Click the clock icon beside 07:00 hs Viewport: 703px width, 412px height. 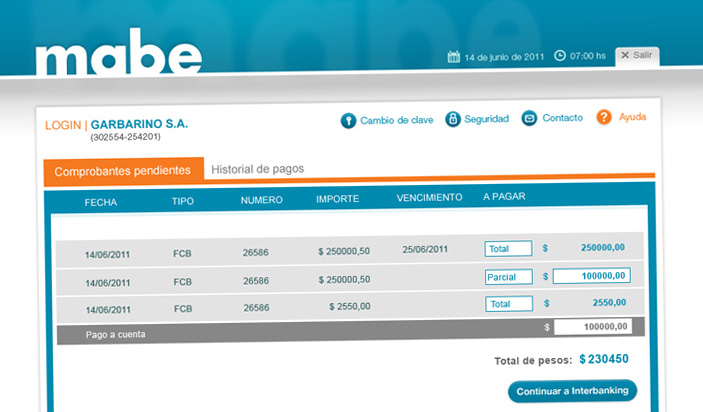point(560,56)
